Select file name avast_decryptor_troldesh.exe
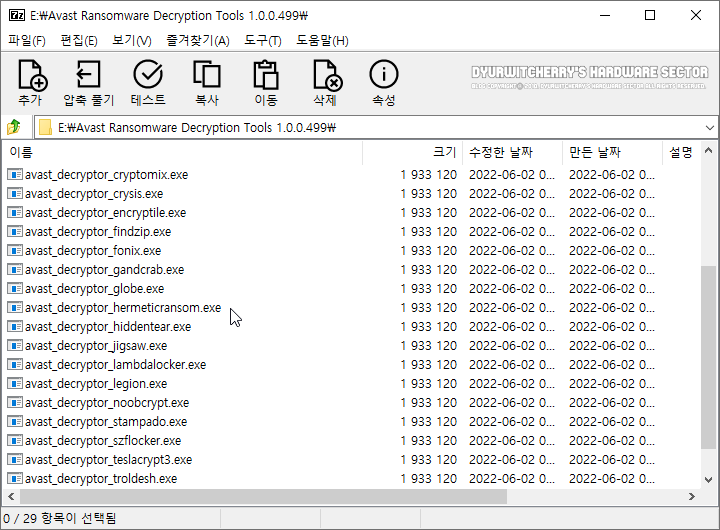Image resolution: width=720 pixels, height=530 pixels. [x=101, y=478]
